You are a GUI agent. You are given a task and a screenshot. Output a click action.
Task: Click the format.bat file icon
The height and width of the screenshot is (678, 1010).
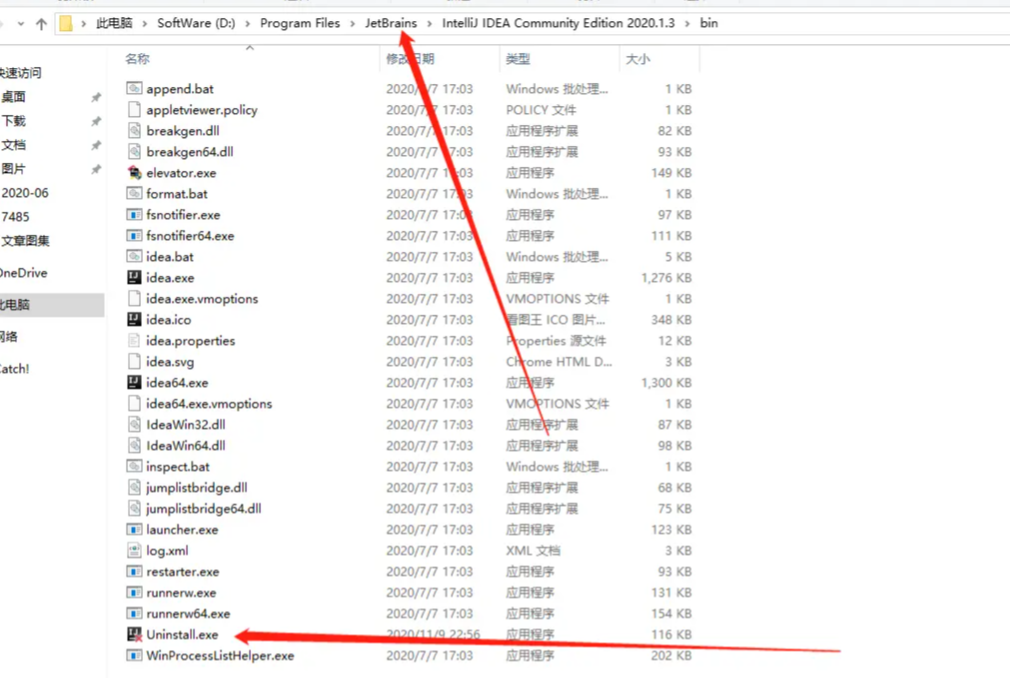click(x=134, y=193)
